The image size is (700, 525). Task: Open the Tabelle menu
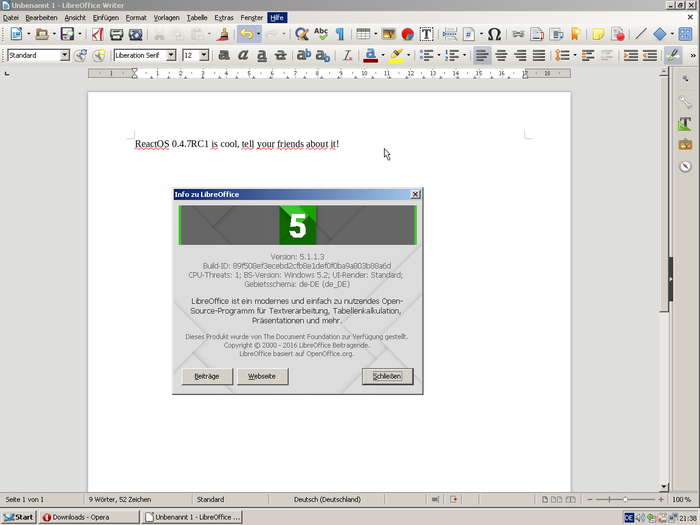(x=197, y=18)
